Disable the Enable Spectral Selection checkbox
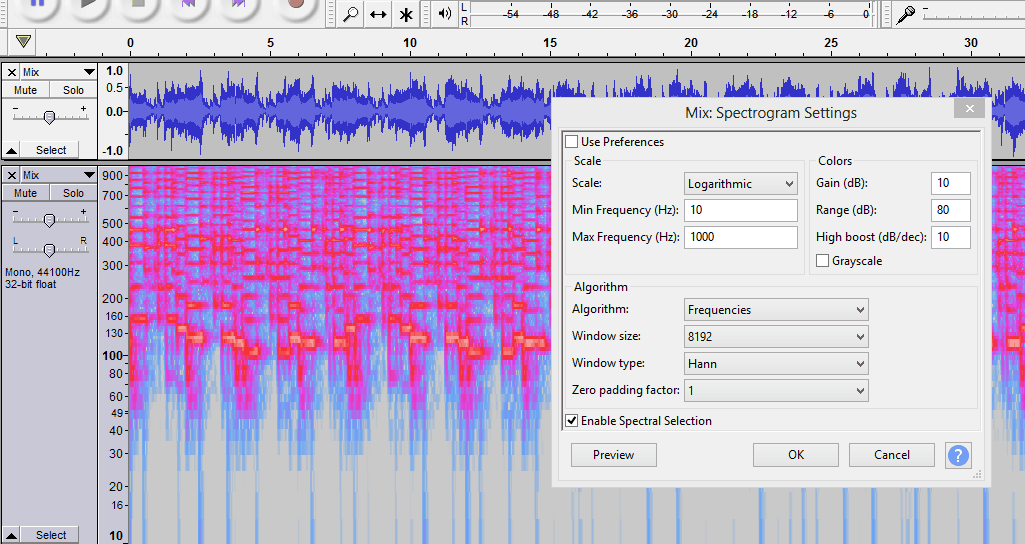Image resolution: width=1025 pixels, height=544 pixels. tap(572, 421)
